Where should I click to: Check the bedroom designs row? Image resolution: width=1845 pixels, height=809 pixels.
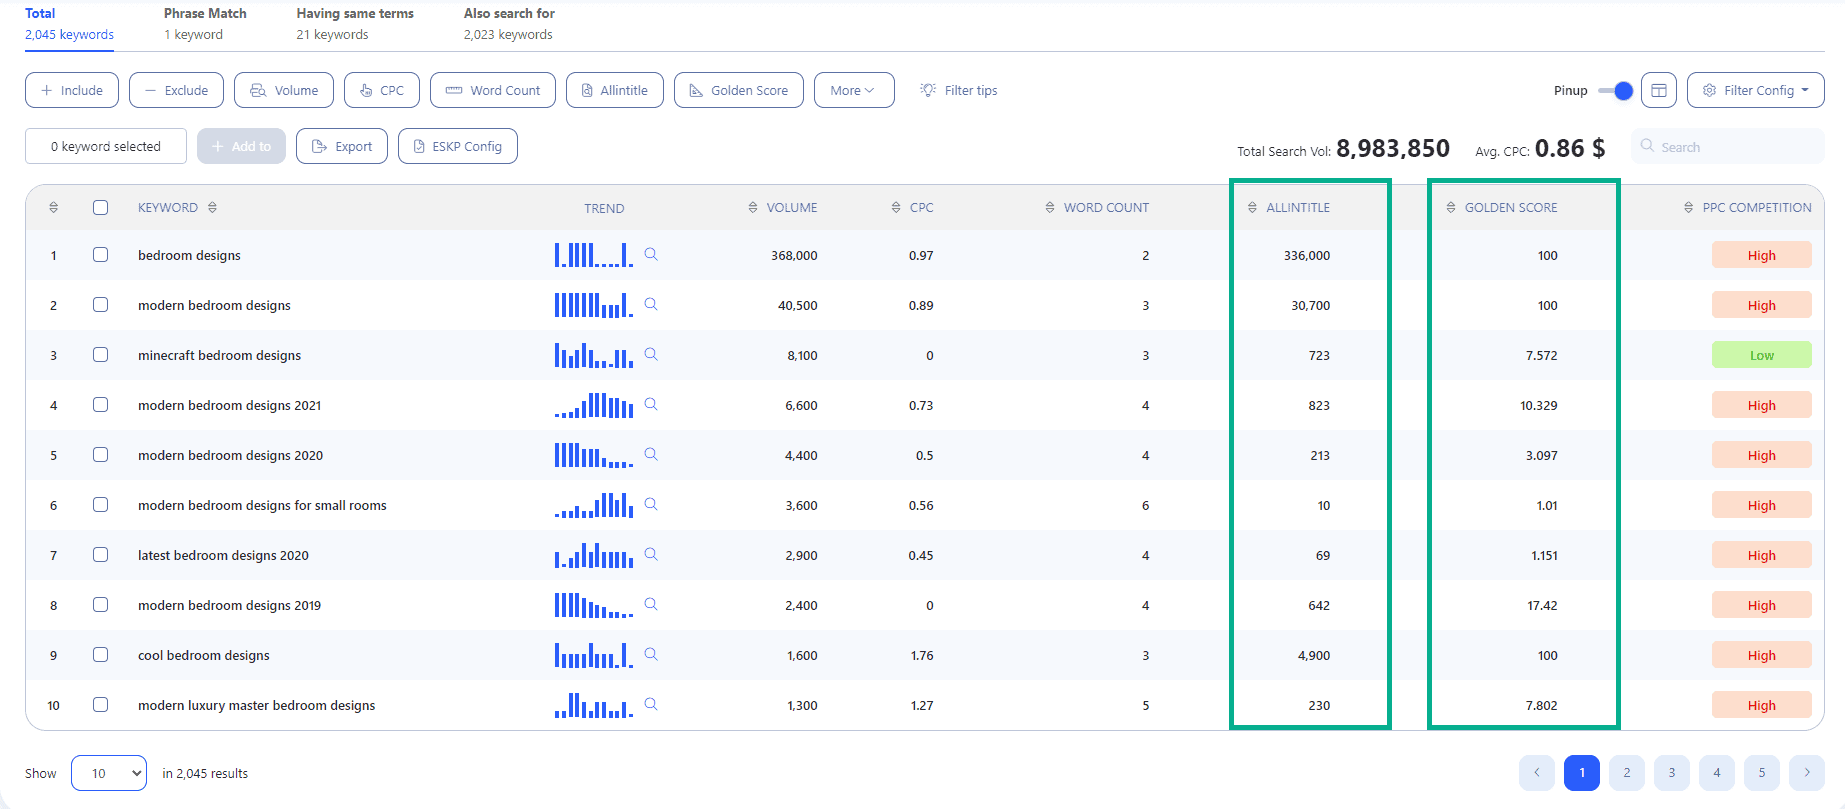100,254
